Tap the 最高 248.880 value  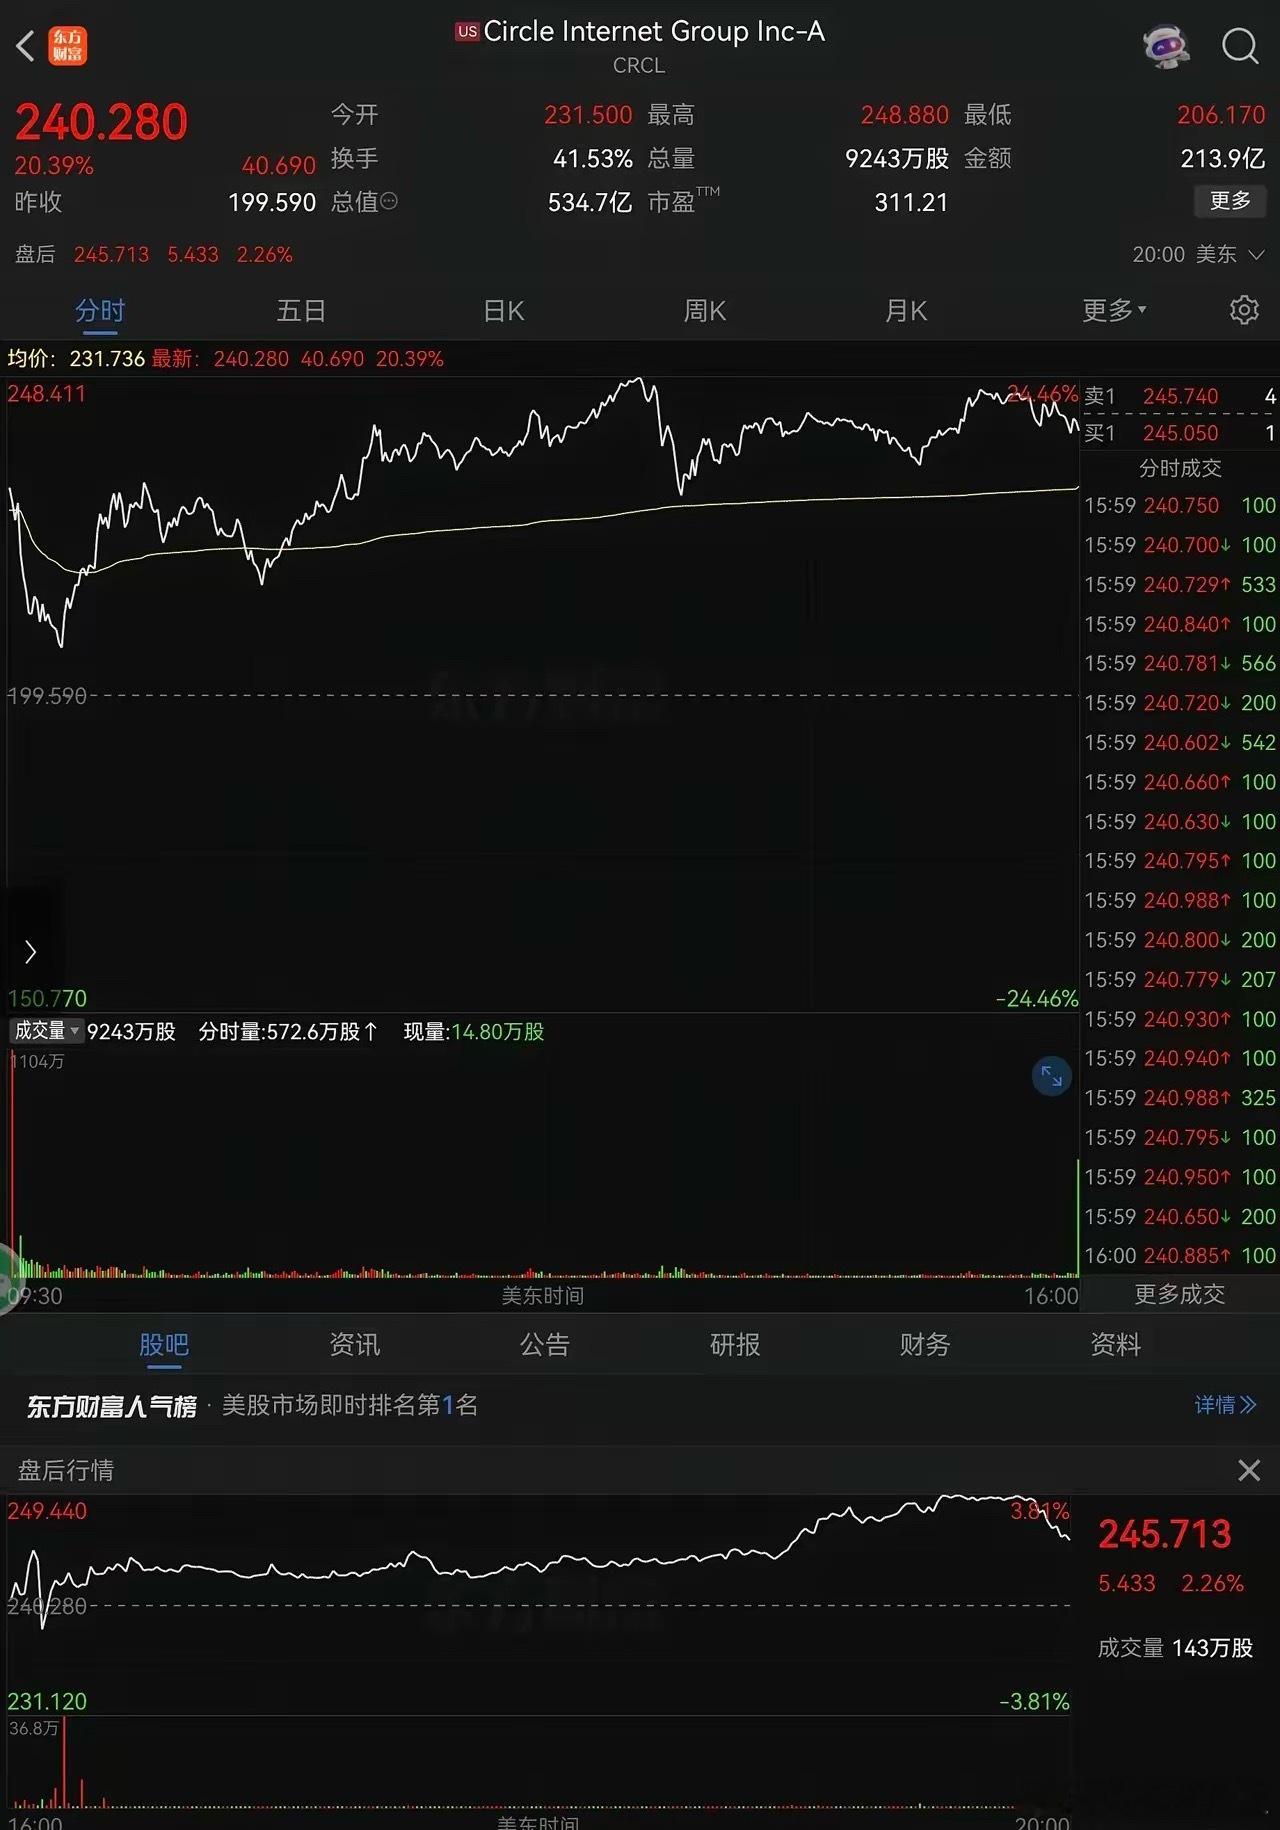click(904, 115)
